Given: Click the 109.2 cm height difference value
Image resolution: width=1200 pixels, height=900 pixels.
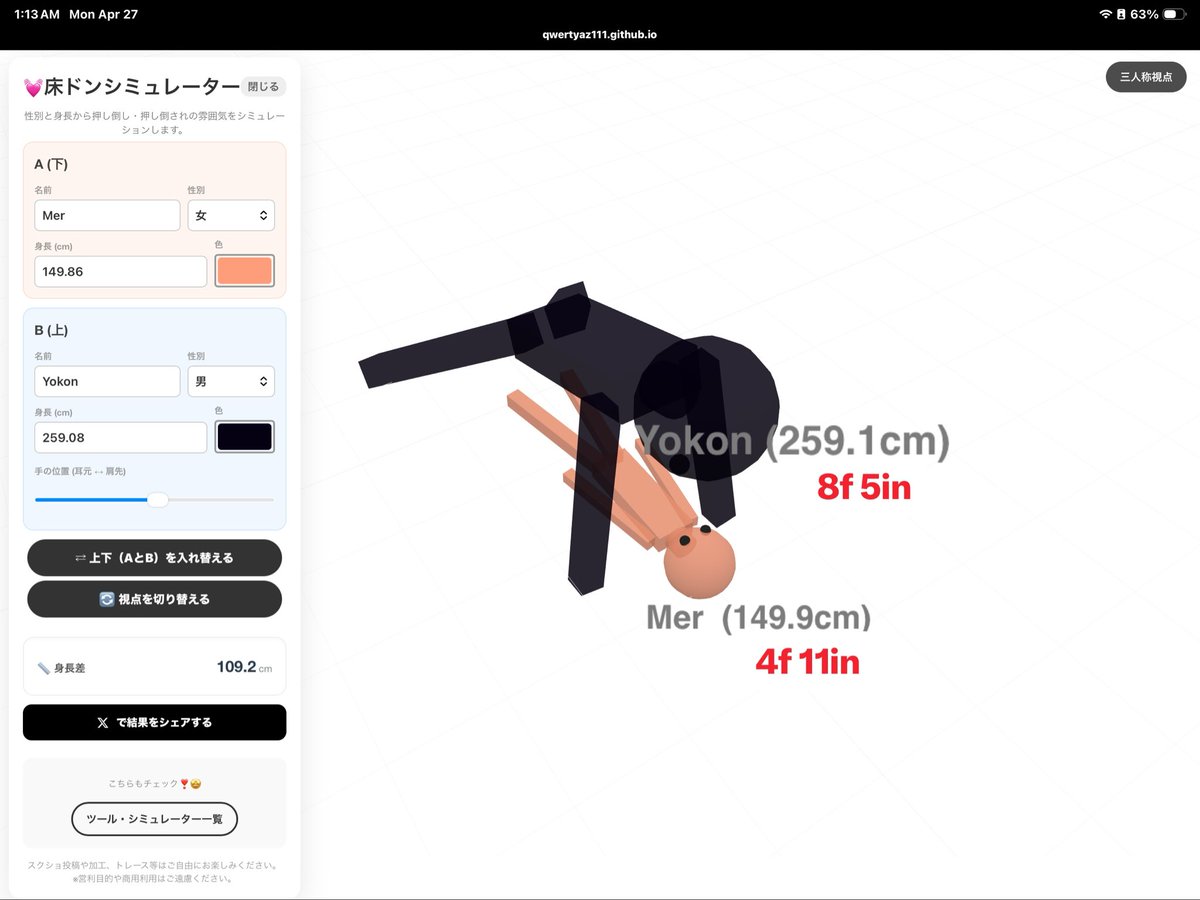Looking at the screenshot, I should (x=244, y=667).
